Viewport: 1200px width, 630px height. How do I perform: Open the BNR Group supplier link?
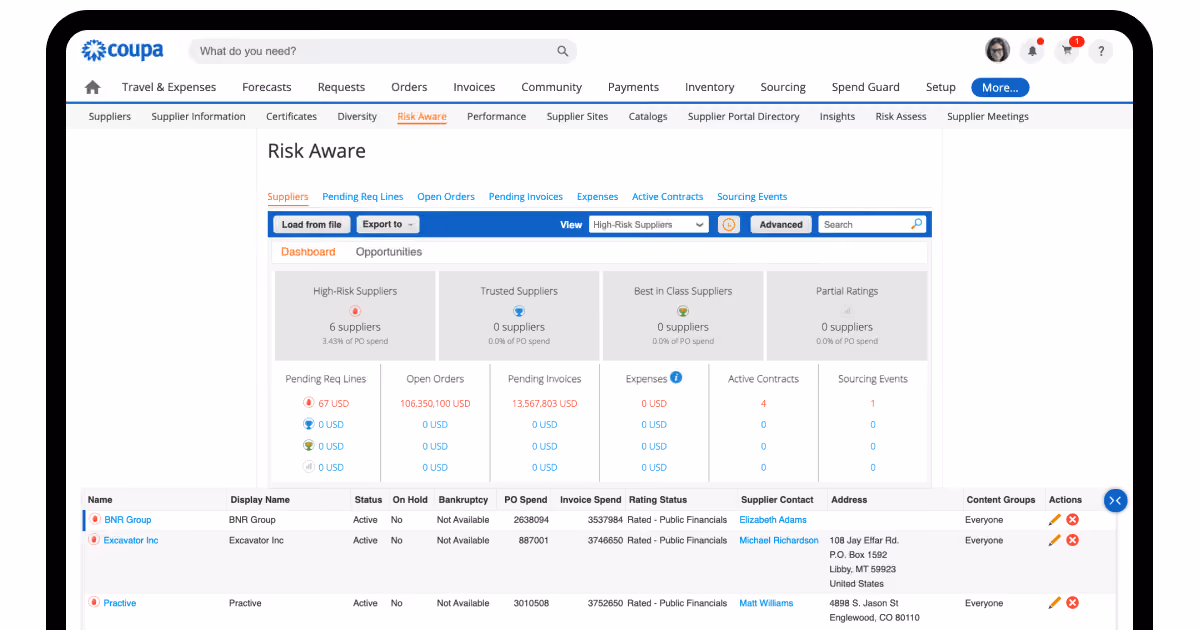[x=128, y=520]
